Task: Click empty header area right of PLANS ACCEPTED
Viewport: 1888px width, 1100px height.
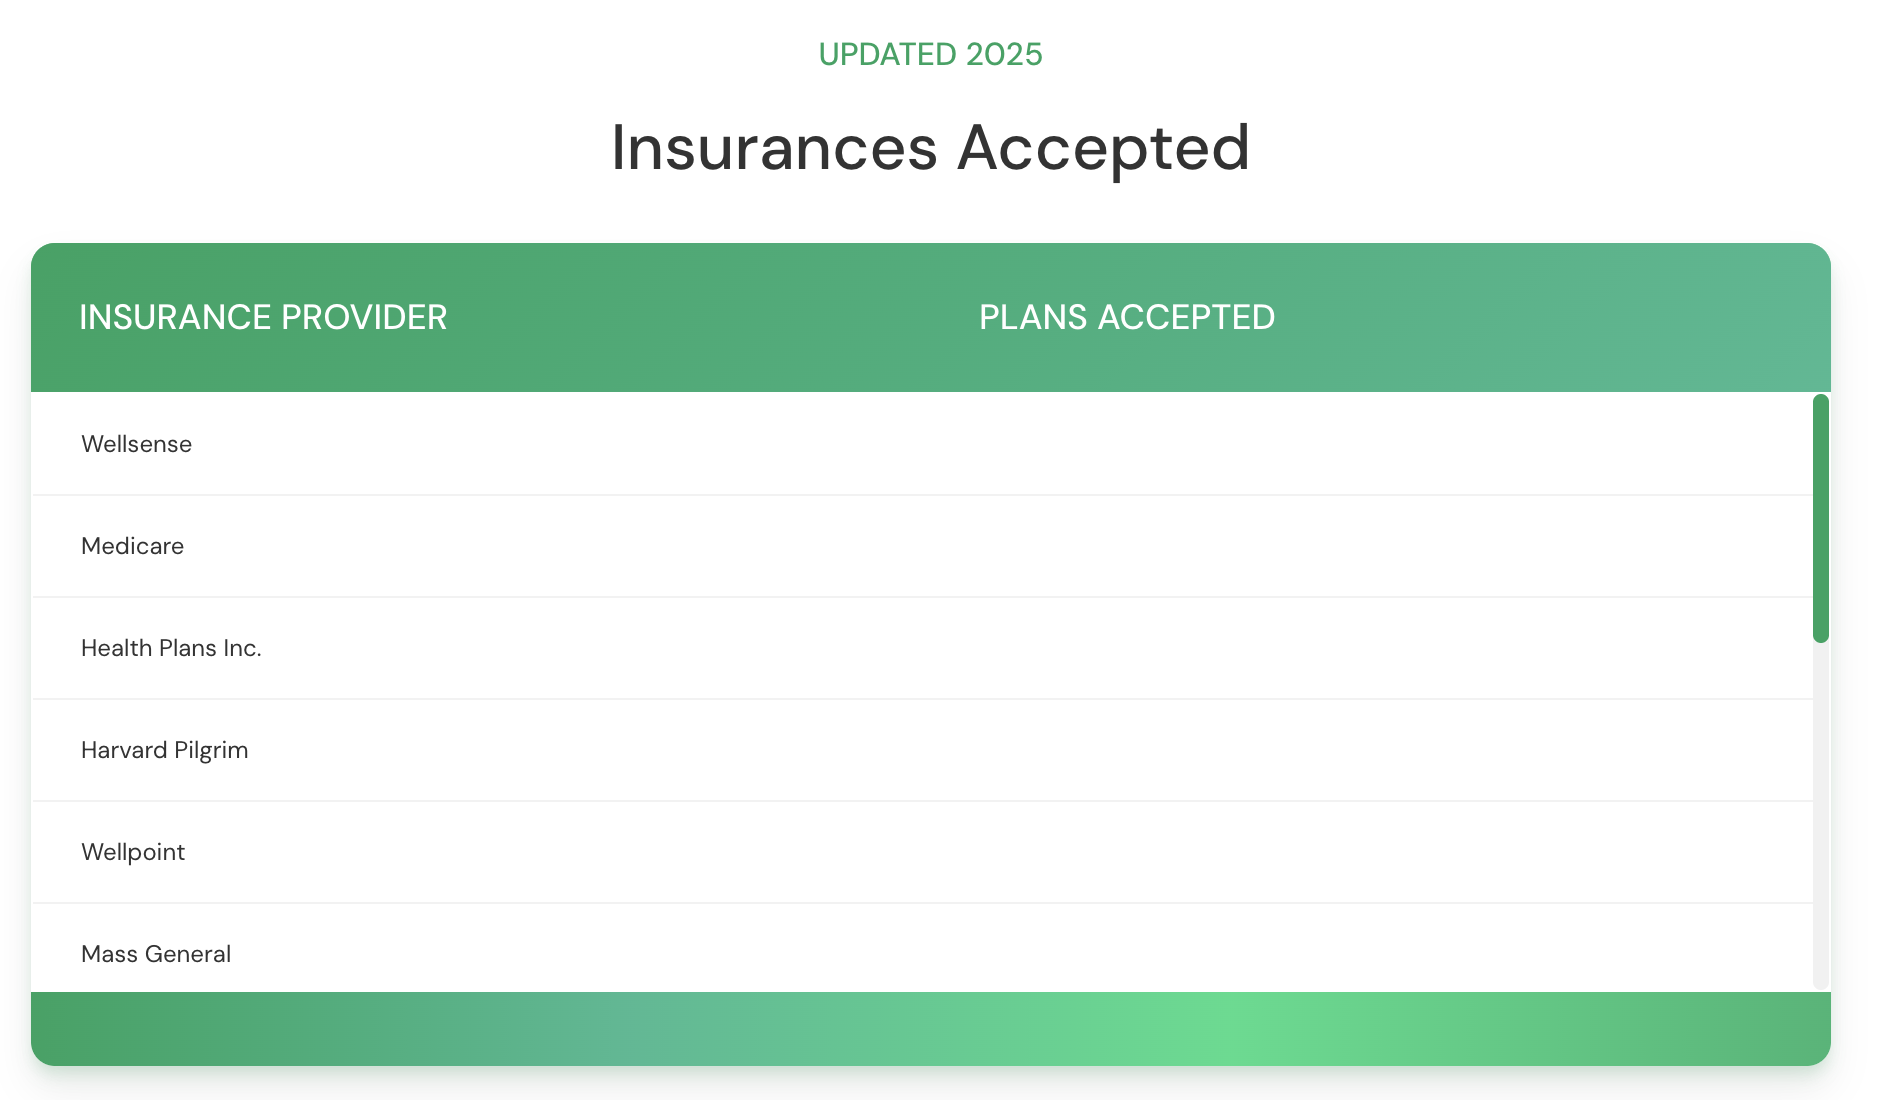Action: click(x=1550, y=317)
